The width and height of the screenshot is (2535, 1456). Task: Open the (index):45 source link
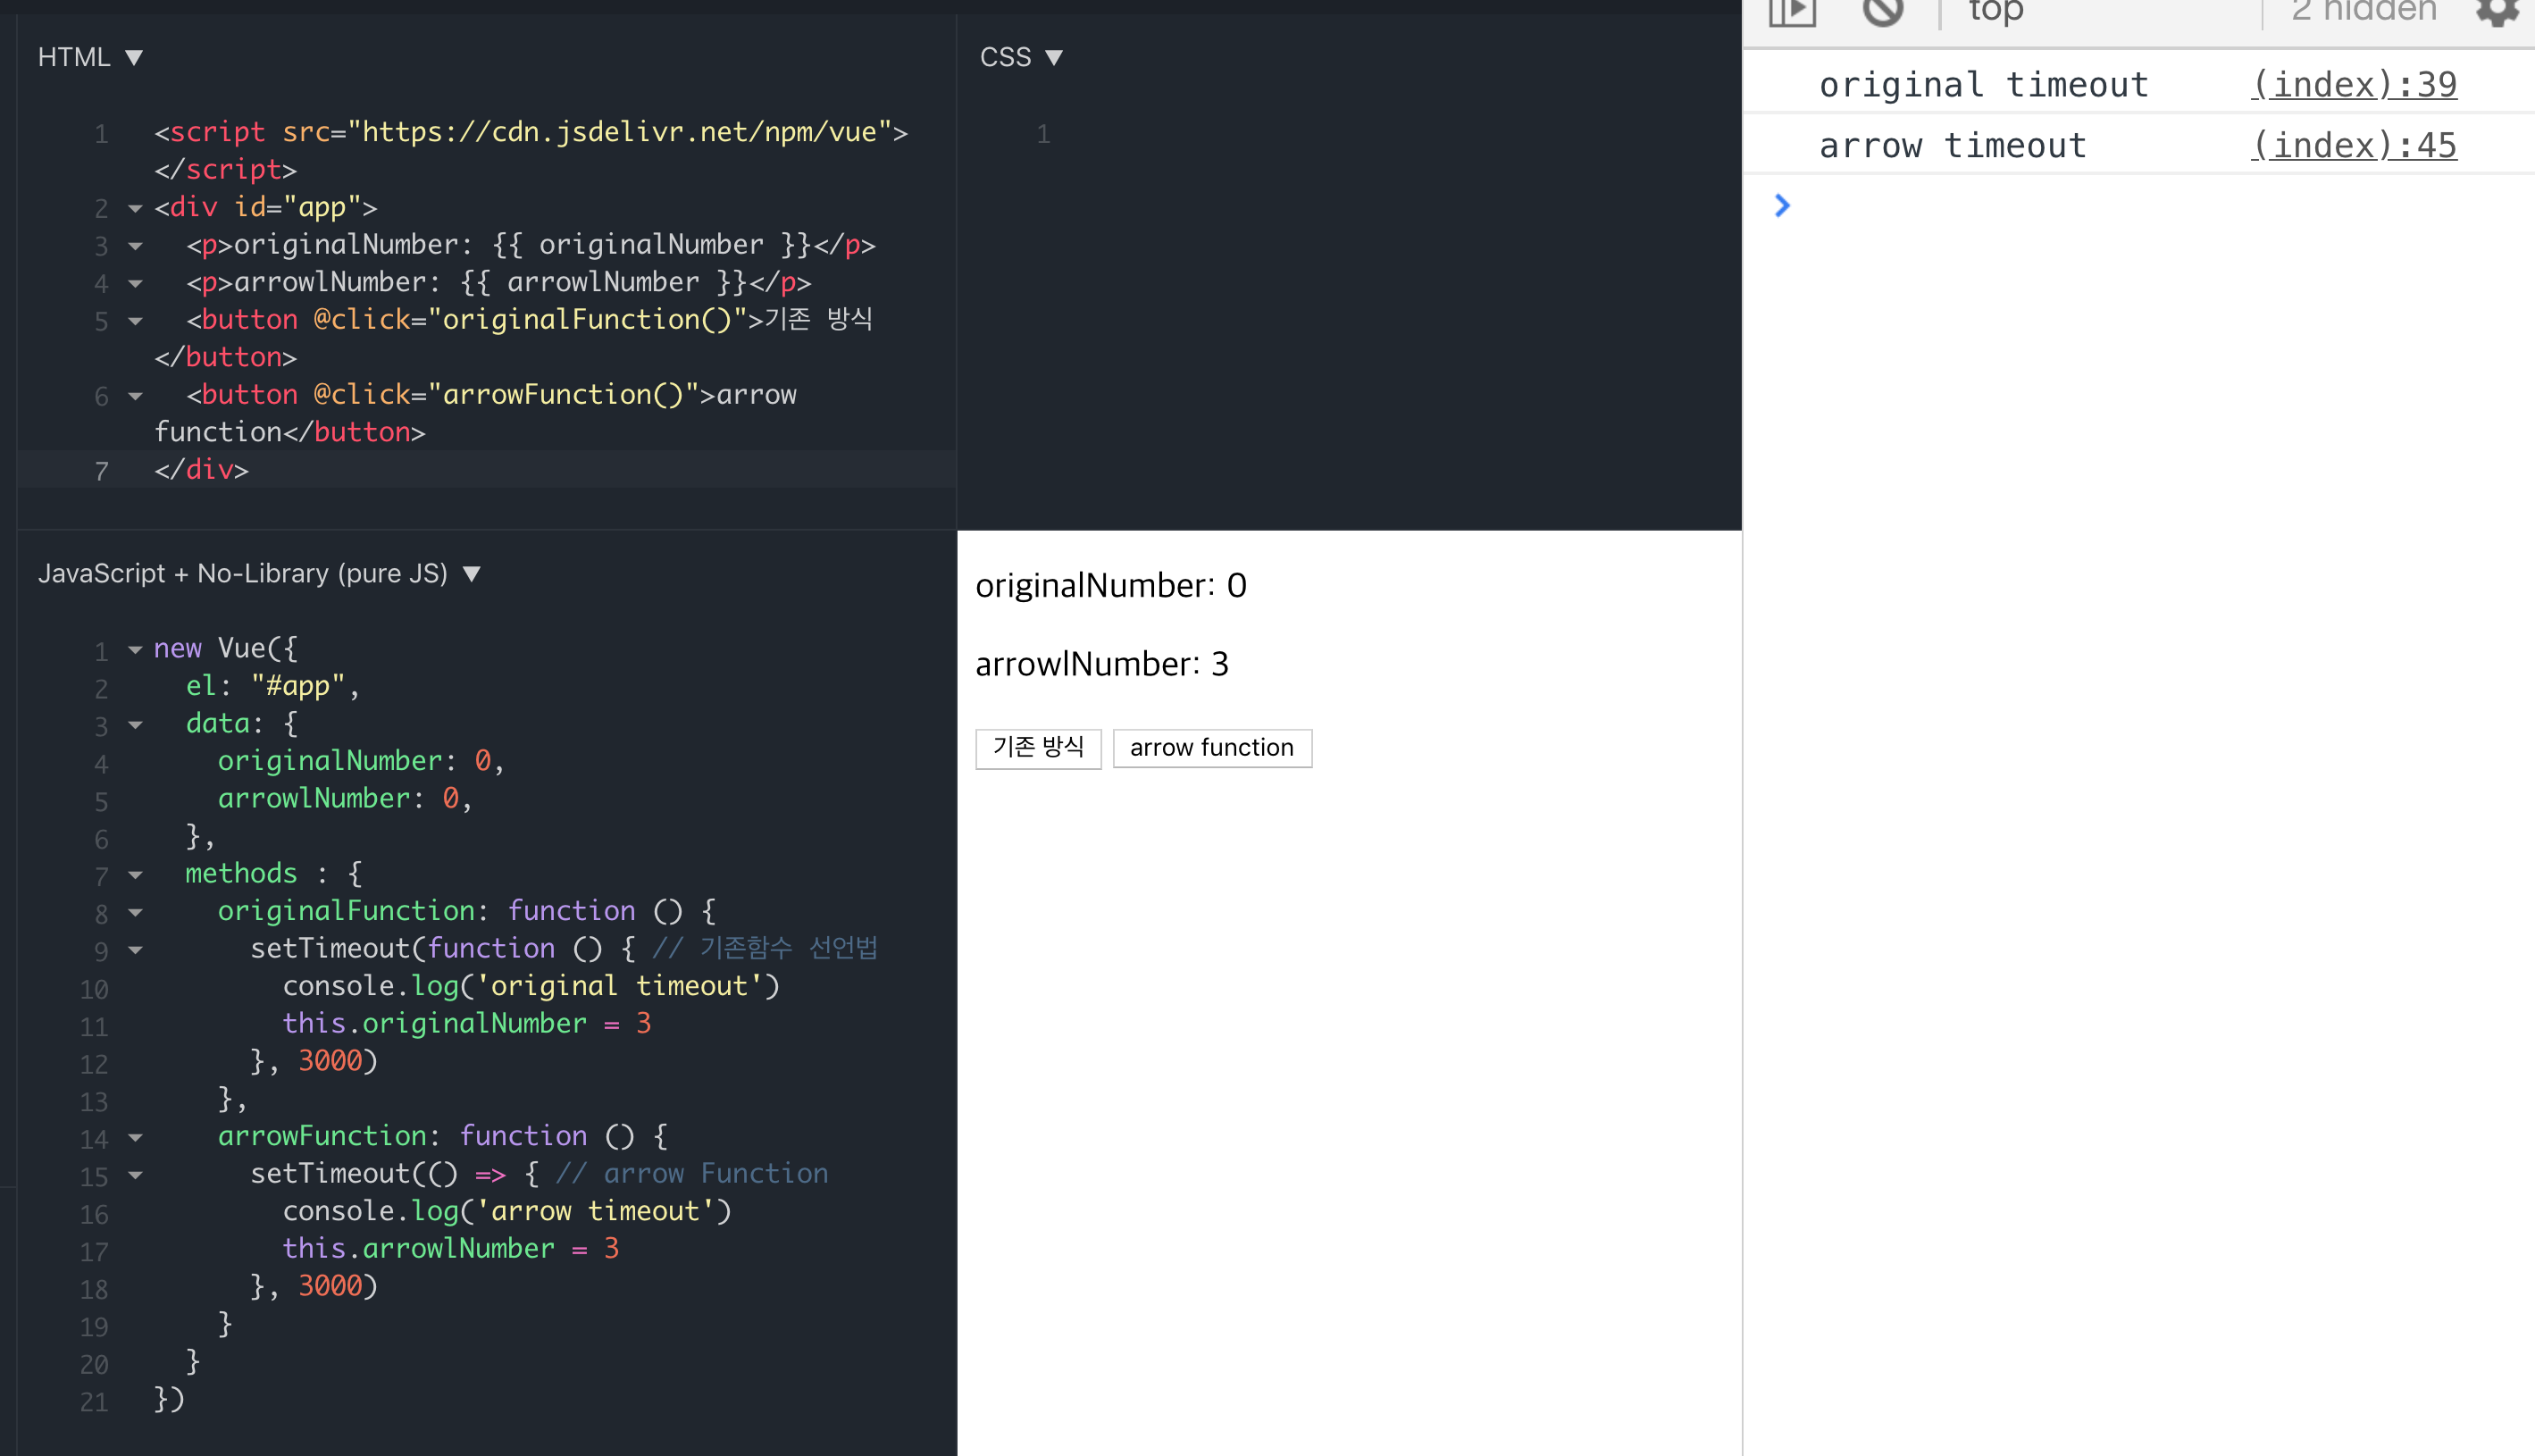tap(2353, 146)
